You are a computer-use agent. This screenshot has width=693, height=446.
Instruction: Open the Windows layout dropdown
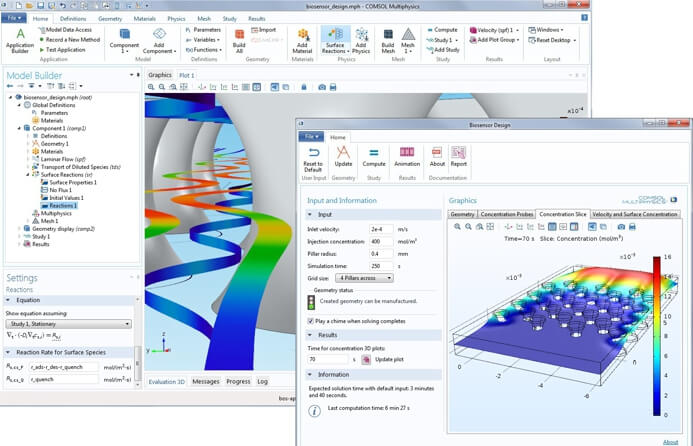tap(546, 30)
